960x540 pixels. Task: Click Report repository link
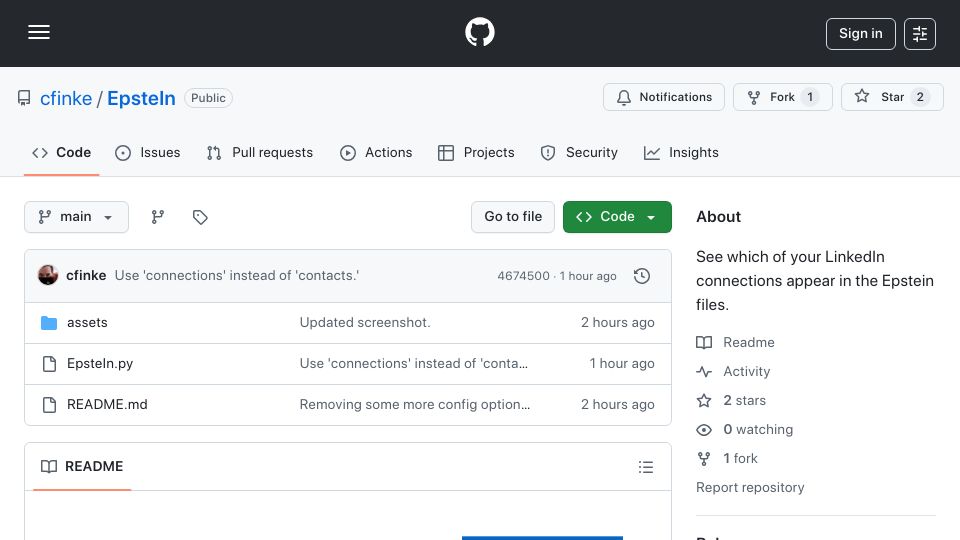[750, 487]
